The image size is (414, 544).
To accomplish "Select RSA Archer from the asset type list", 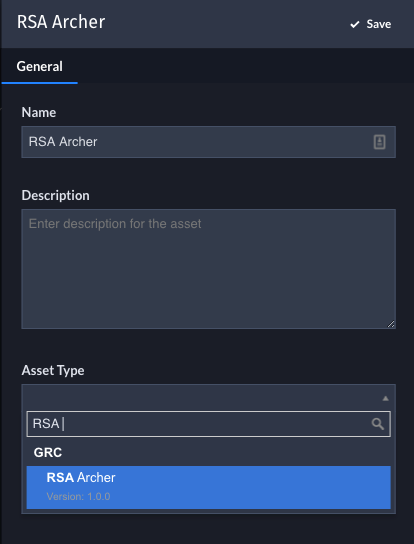I will point(208,487).
